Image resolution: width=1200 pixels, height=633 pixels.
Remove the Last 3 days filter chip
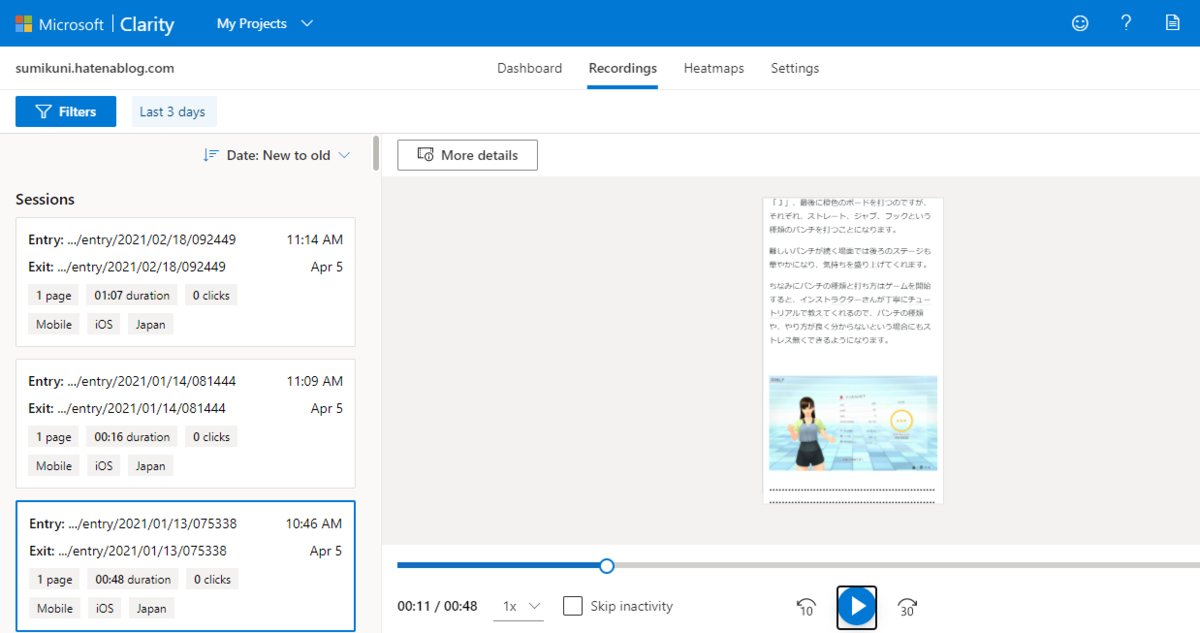click(173, 111)
